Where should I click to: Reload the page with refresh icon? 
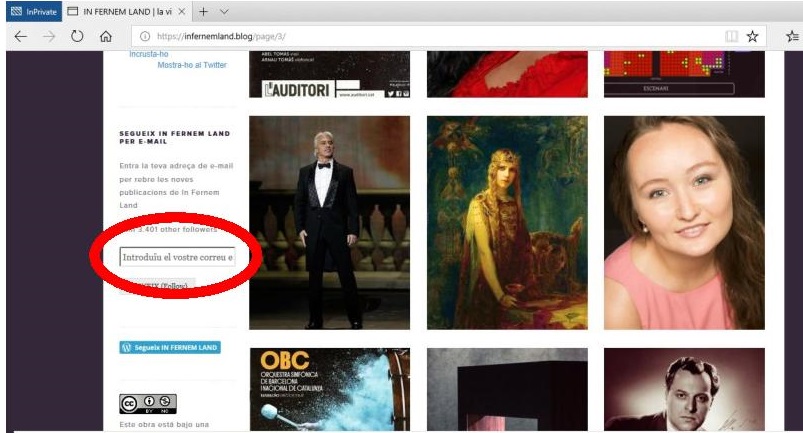pyautogui.click(x=76, y=36)
